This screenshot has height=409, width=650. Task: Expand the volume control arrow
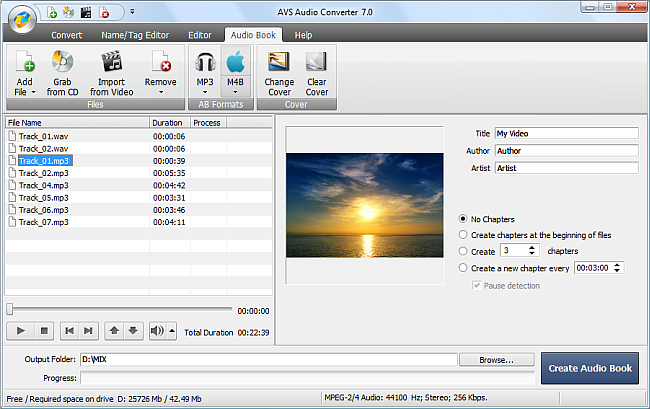pyautogui.click(x=172, y=331)
